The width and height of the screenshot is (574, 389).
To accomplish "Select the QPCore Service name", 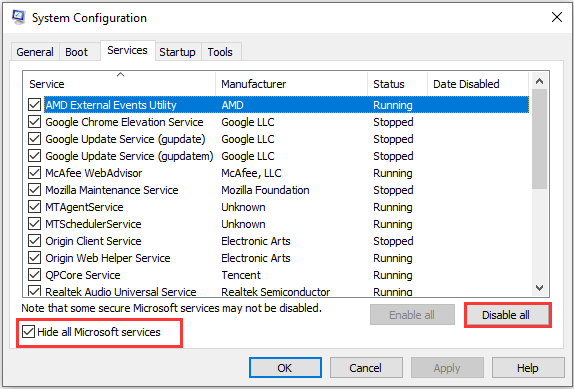I will pyautogui.click(x=83, y=275).
